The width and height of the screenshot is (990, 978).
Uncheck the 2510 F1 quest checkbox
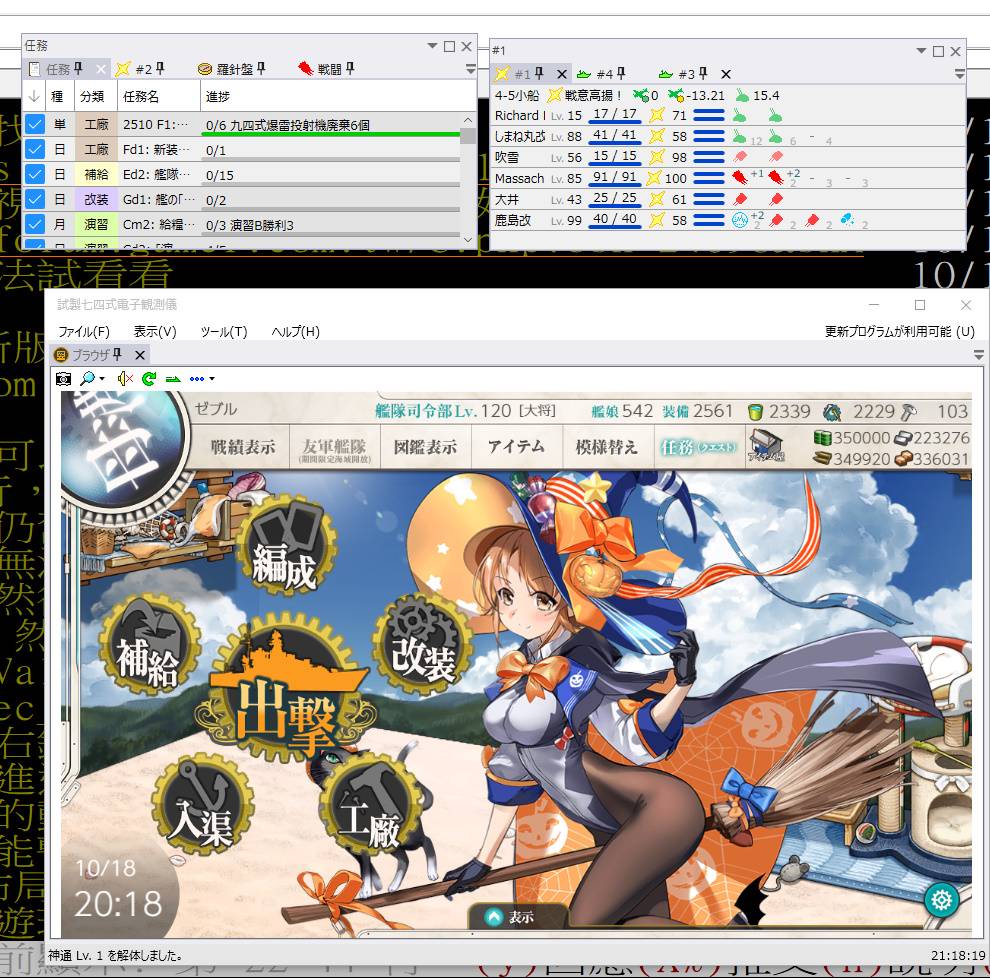(x=35, y=124)
